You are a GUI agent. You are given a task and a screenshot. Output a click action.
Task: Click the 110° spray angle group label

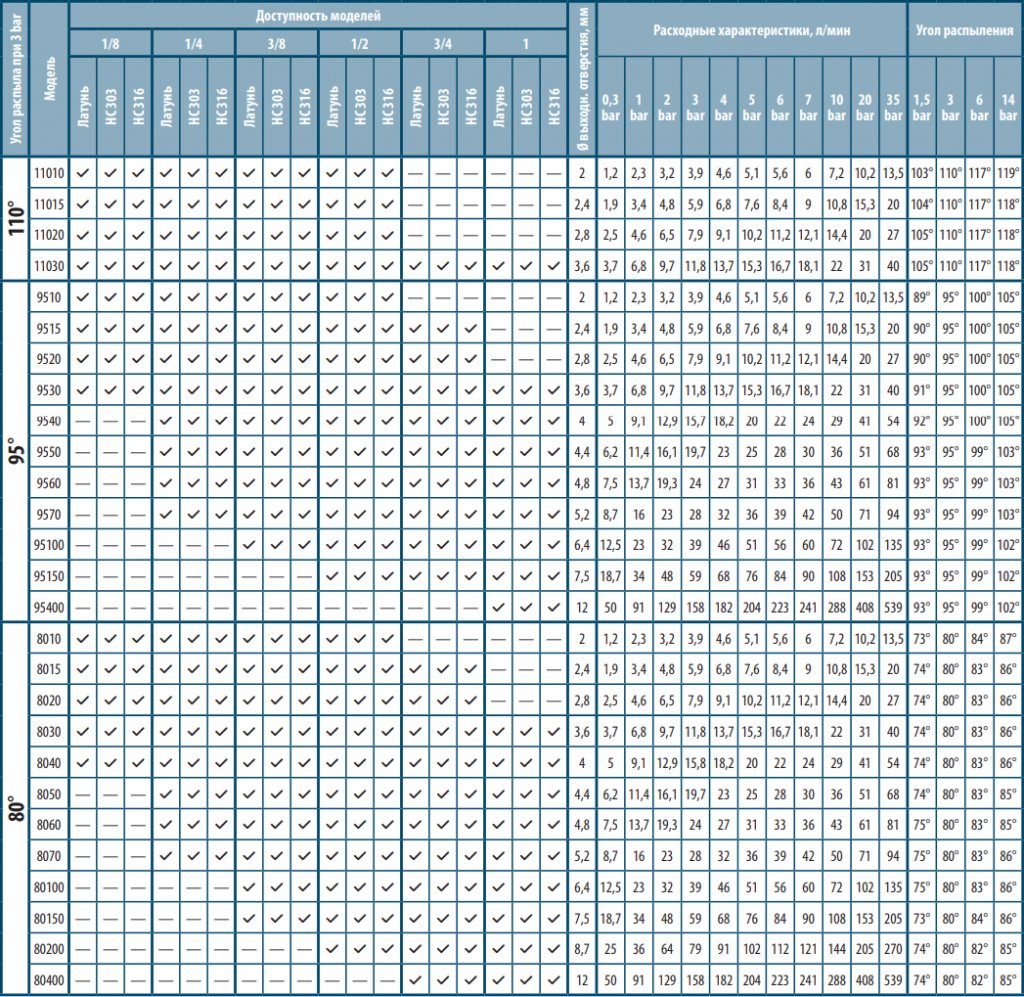pos(16,219)
